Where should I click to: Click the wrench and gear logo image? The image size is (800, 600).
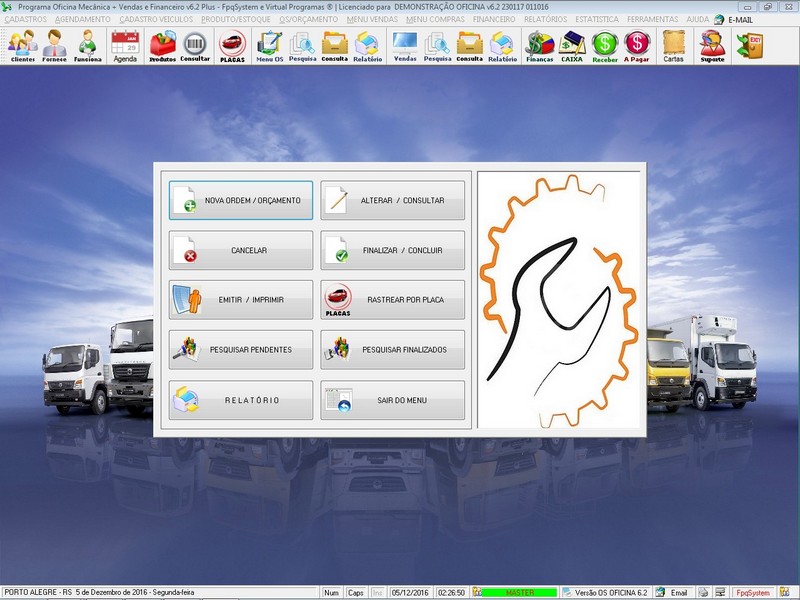click(559, 300)
